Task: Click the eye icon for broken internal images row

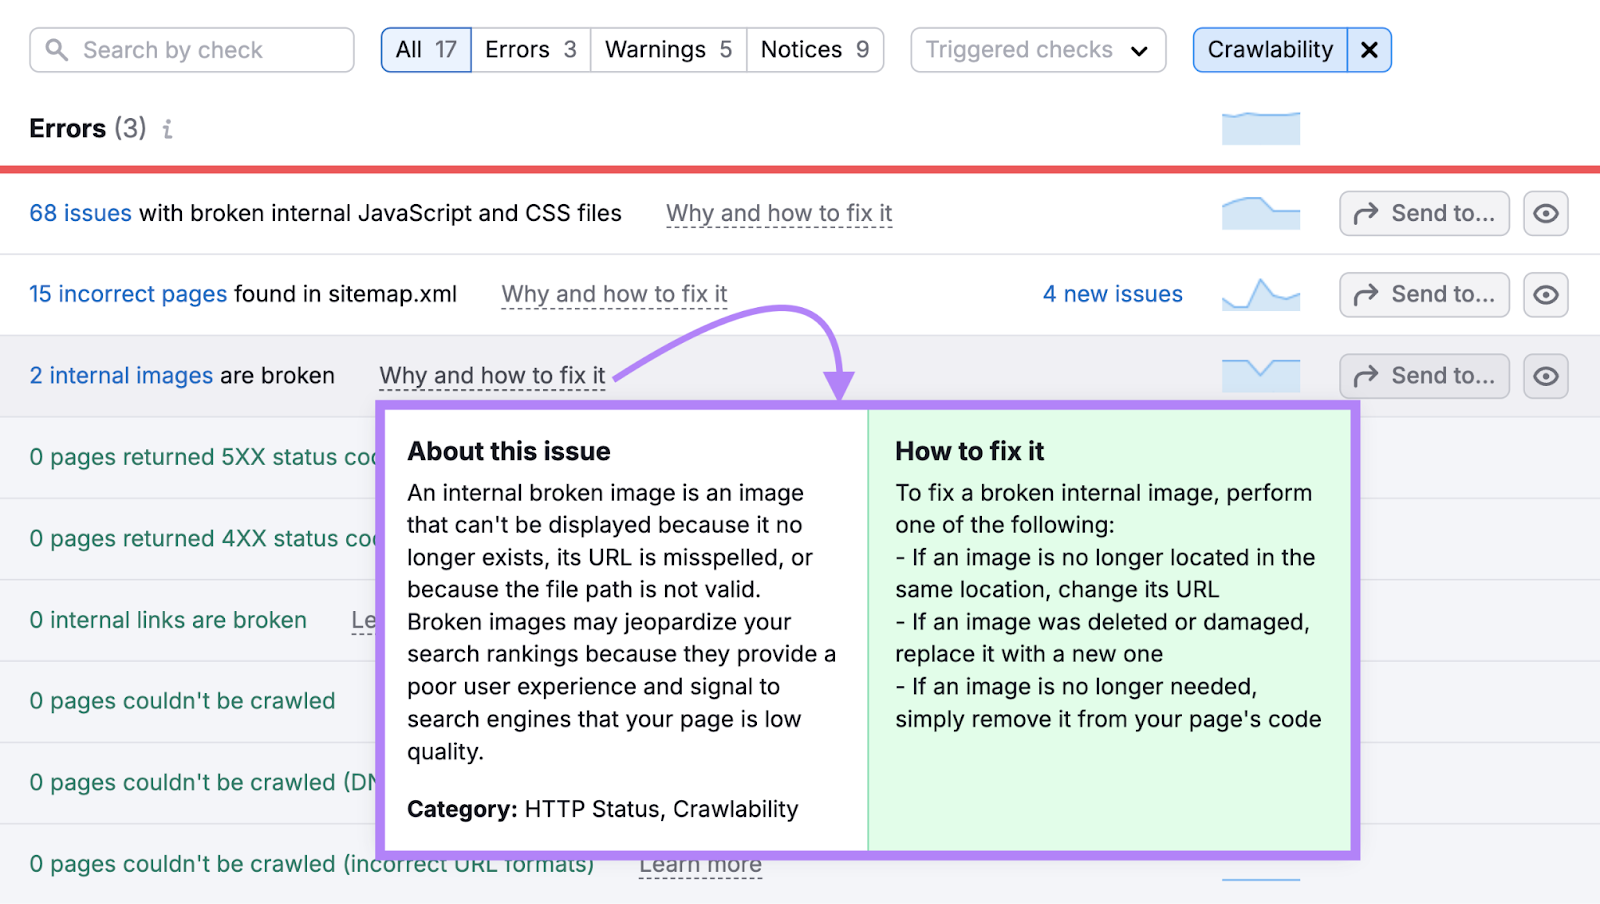Action: coord(1545,376)
